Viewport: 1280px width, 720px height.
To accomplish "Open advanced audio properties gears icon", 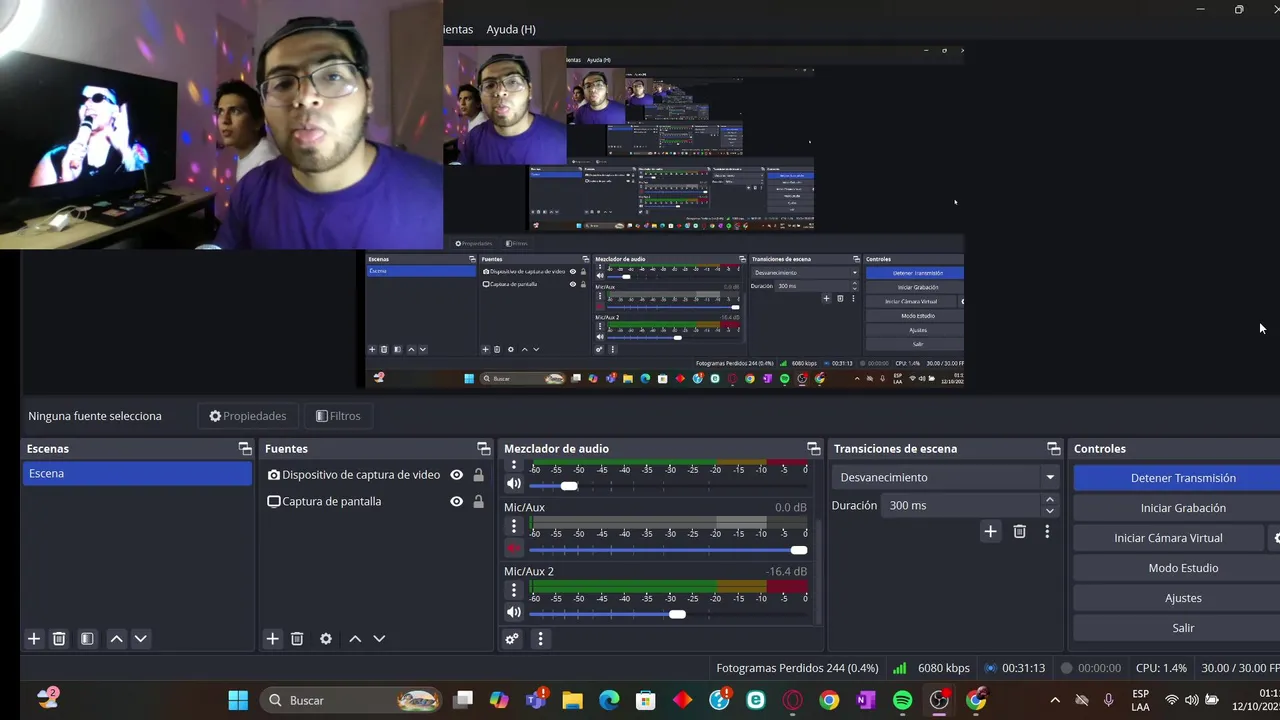I will [512, 638].
